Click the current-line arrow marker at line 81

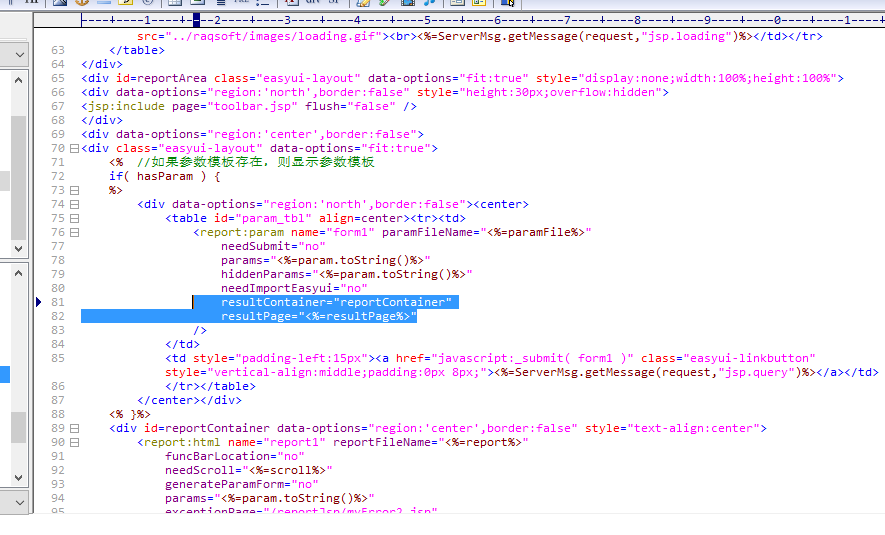(38, 302)
